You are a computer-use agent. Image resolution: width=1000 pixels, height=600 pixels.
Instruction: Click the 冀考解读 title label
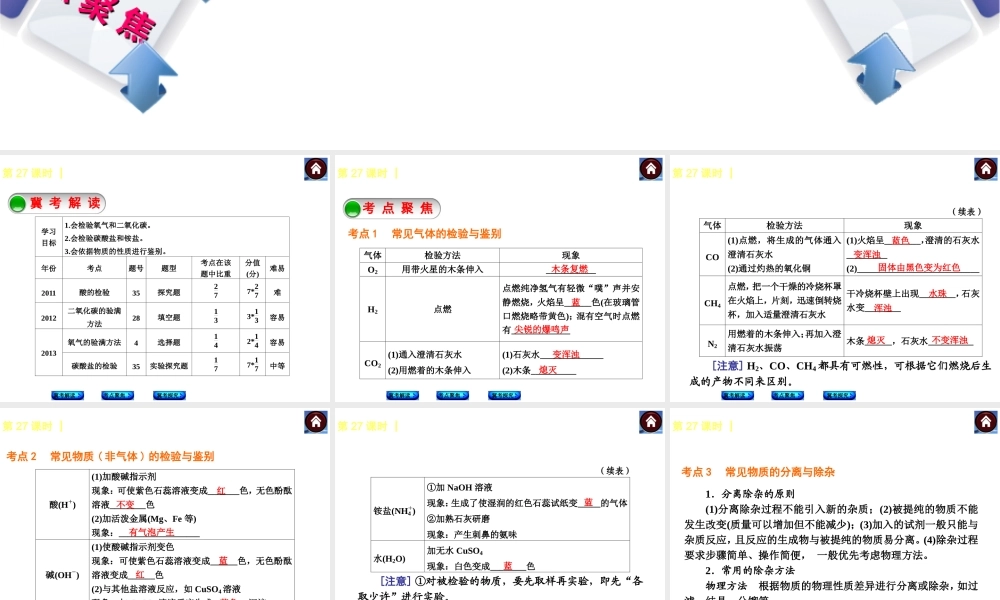(65, 203)
